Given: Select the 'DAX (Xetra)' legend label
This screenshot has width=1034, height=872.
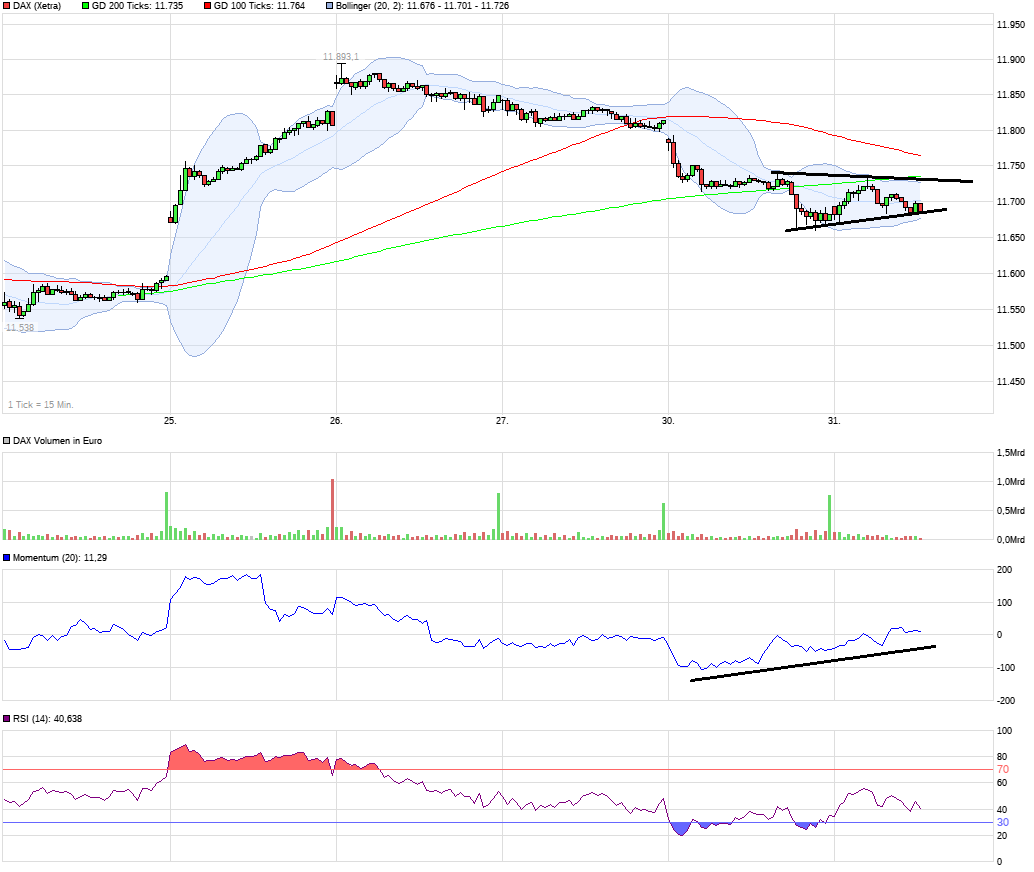Looking at the screenshot, I should [37, 6].
